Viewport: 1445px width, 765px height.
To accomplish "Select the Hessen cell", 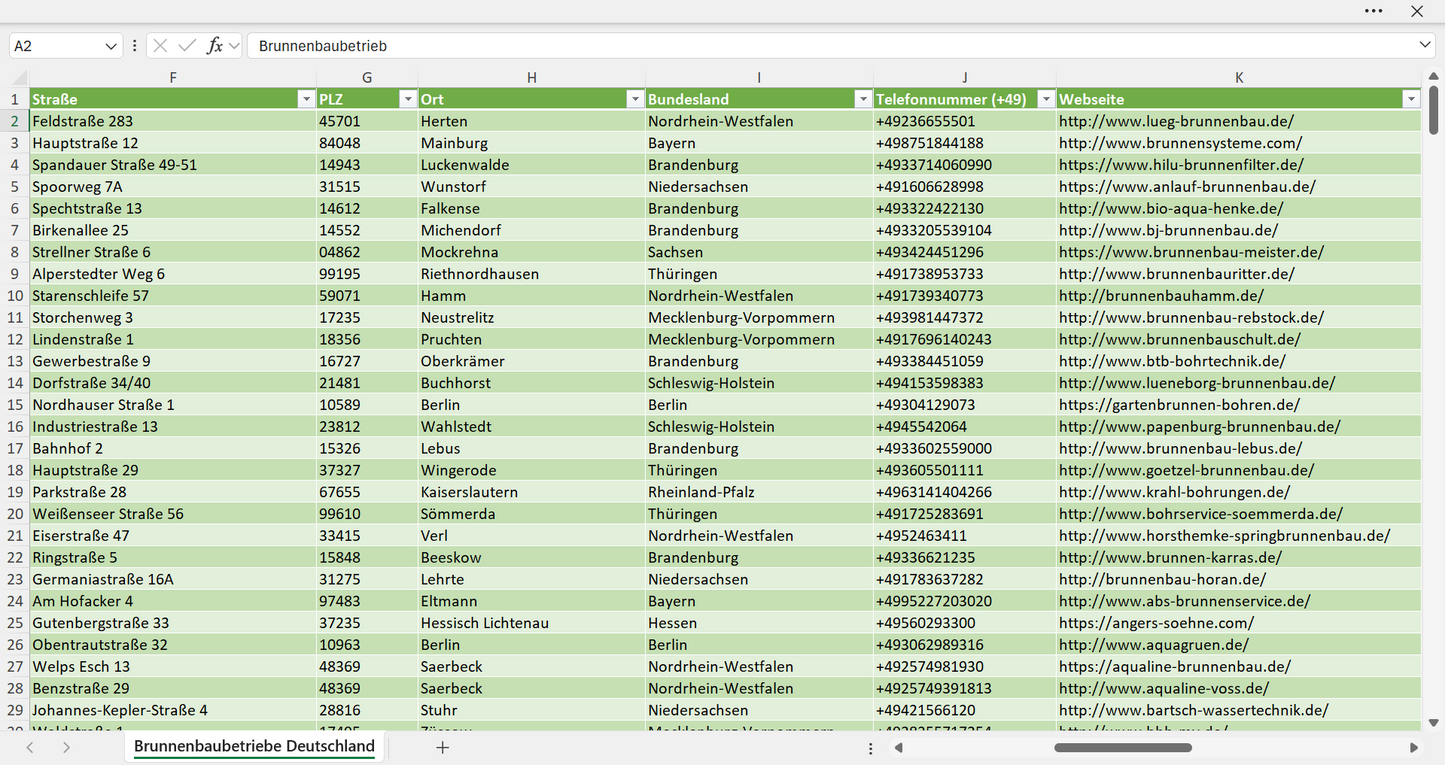I will pos(759,623).
